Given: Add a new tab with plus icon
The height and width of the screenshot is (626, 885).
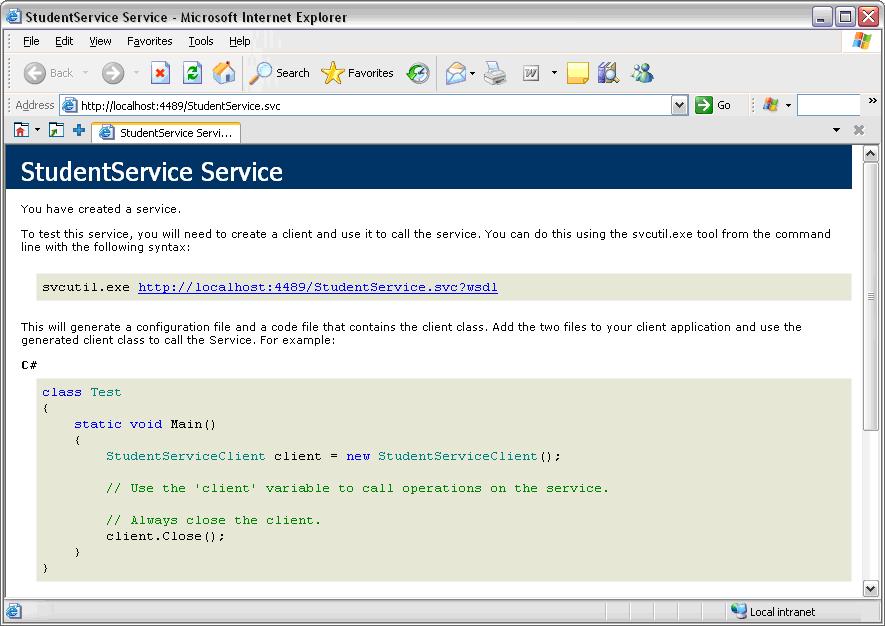Looking at the screenshot, I should tap(78, 131).
